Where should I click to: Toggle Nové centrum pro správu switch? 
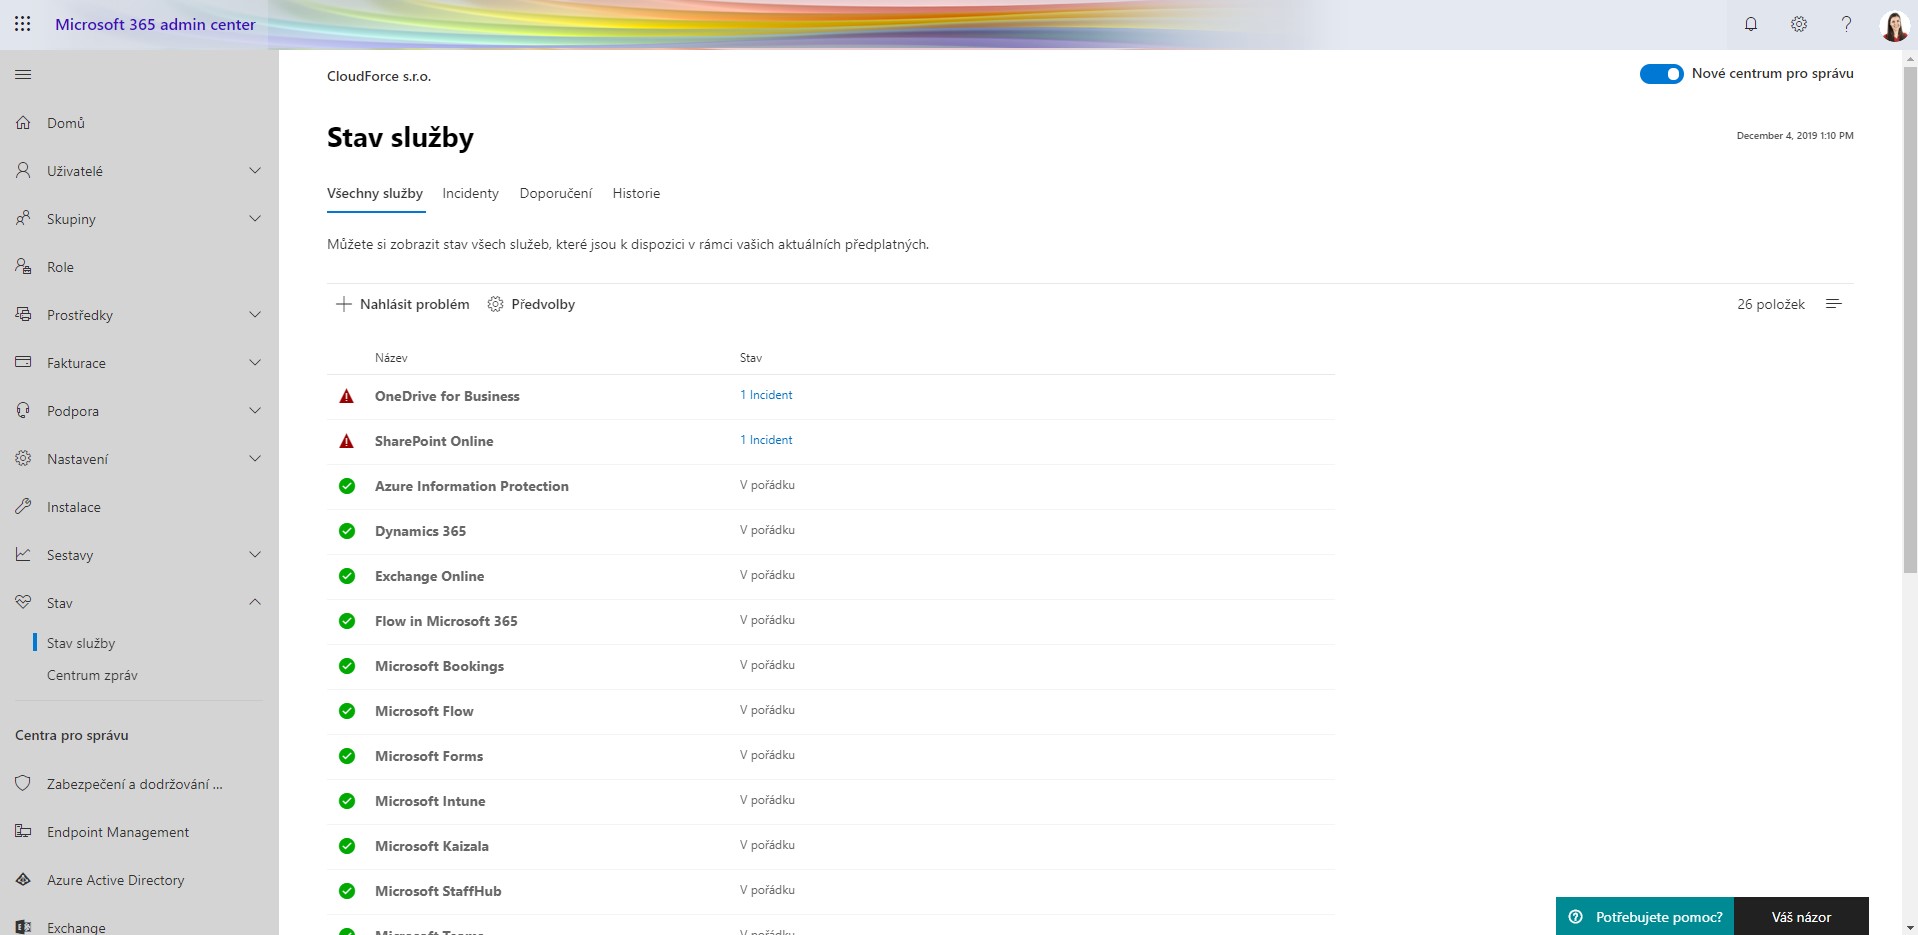point(1661,74)
